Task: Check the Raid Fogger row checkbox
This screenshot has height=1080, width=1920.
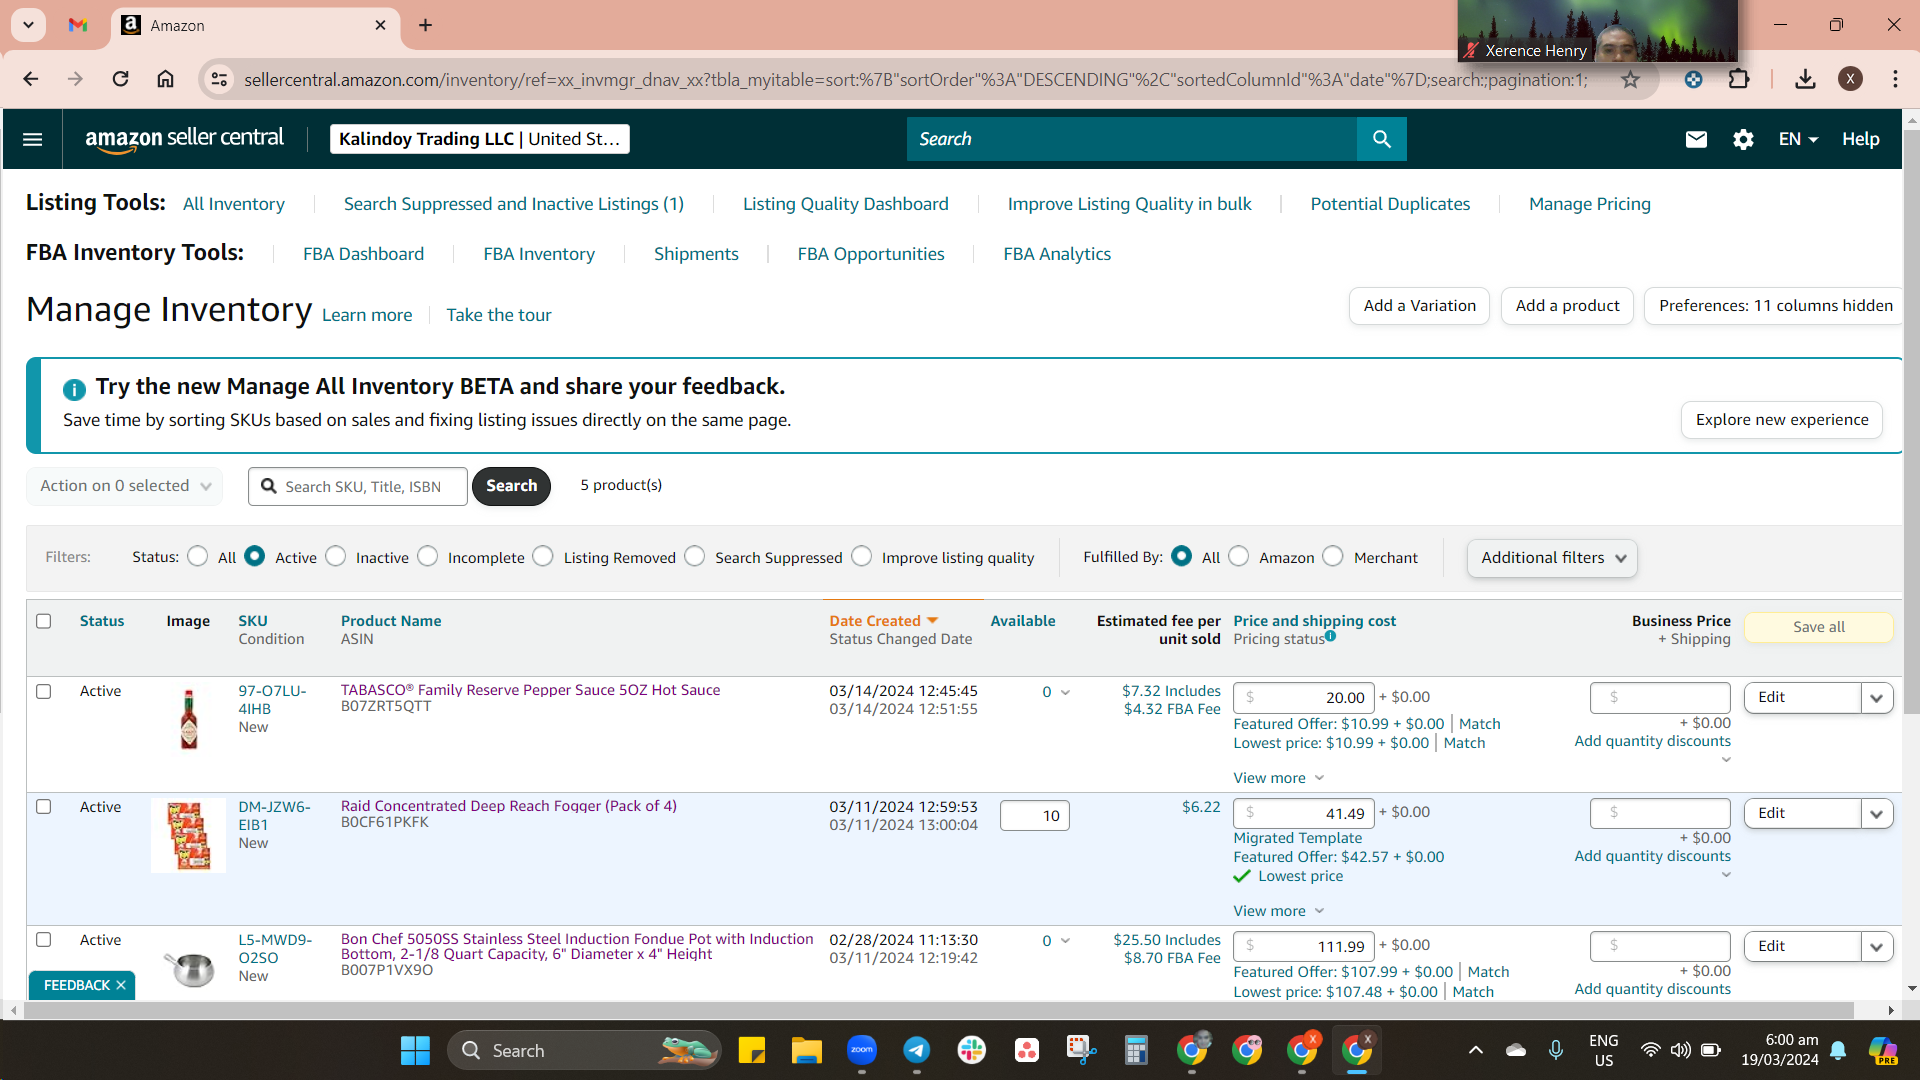Action: (44, 806)
